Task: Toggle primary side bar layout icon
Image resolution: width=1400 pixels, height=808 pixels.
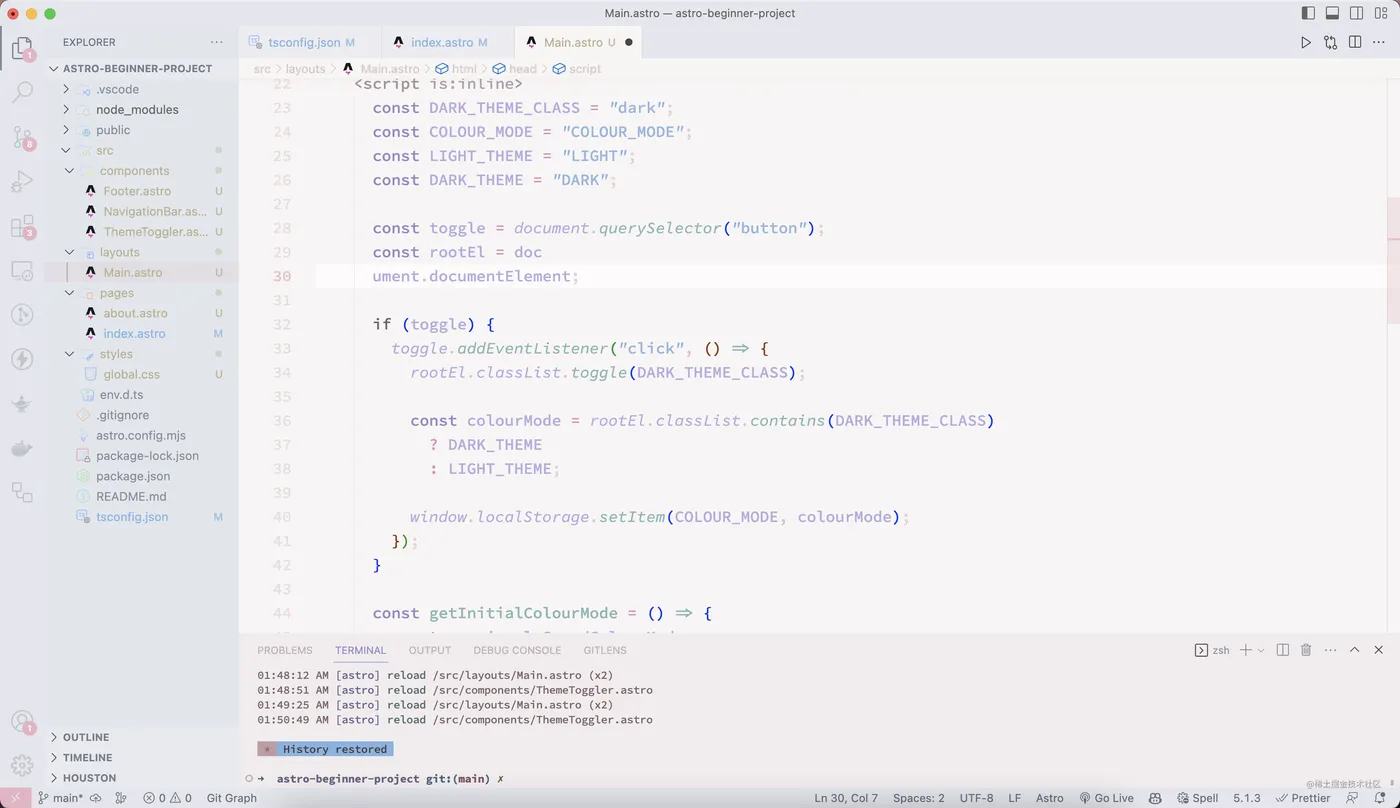Action: pyautogui.click(x=1308, y=14)
